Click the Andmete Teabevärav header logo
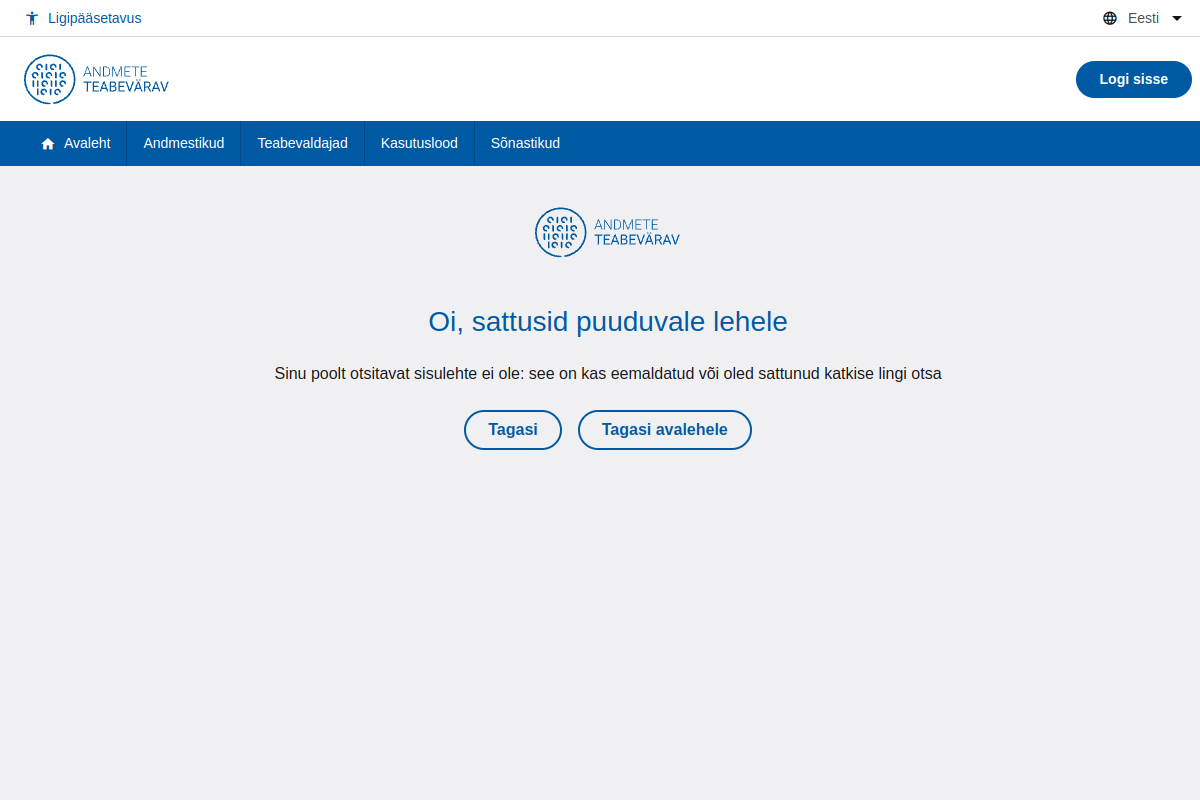The image size is (1200, 800). pyautogui.click(x=97, y=79)
